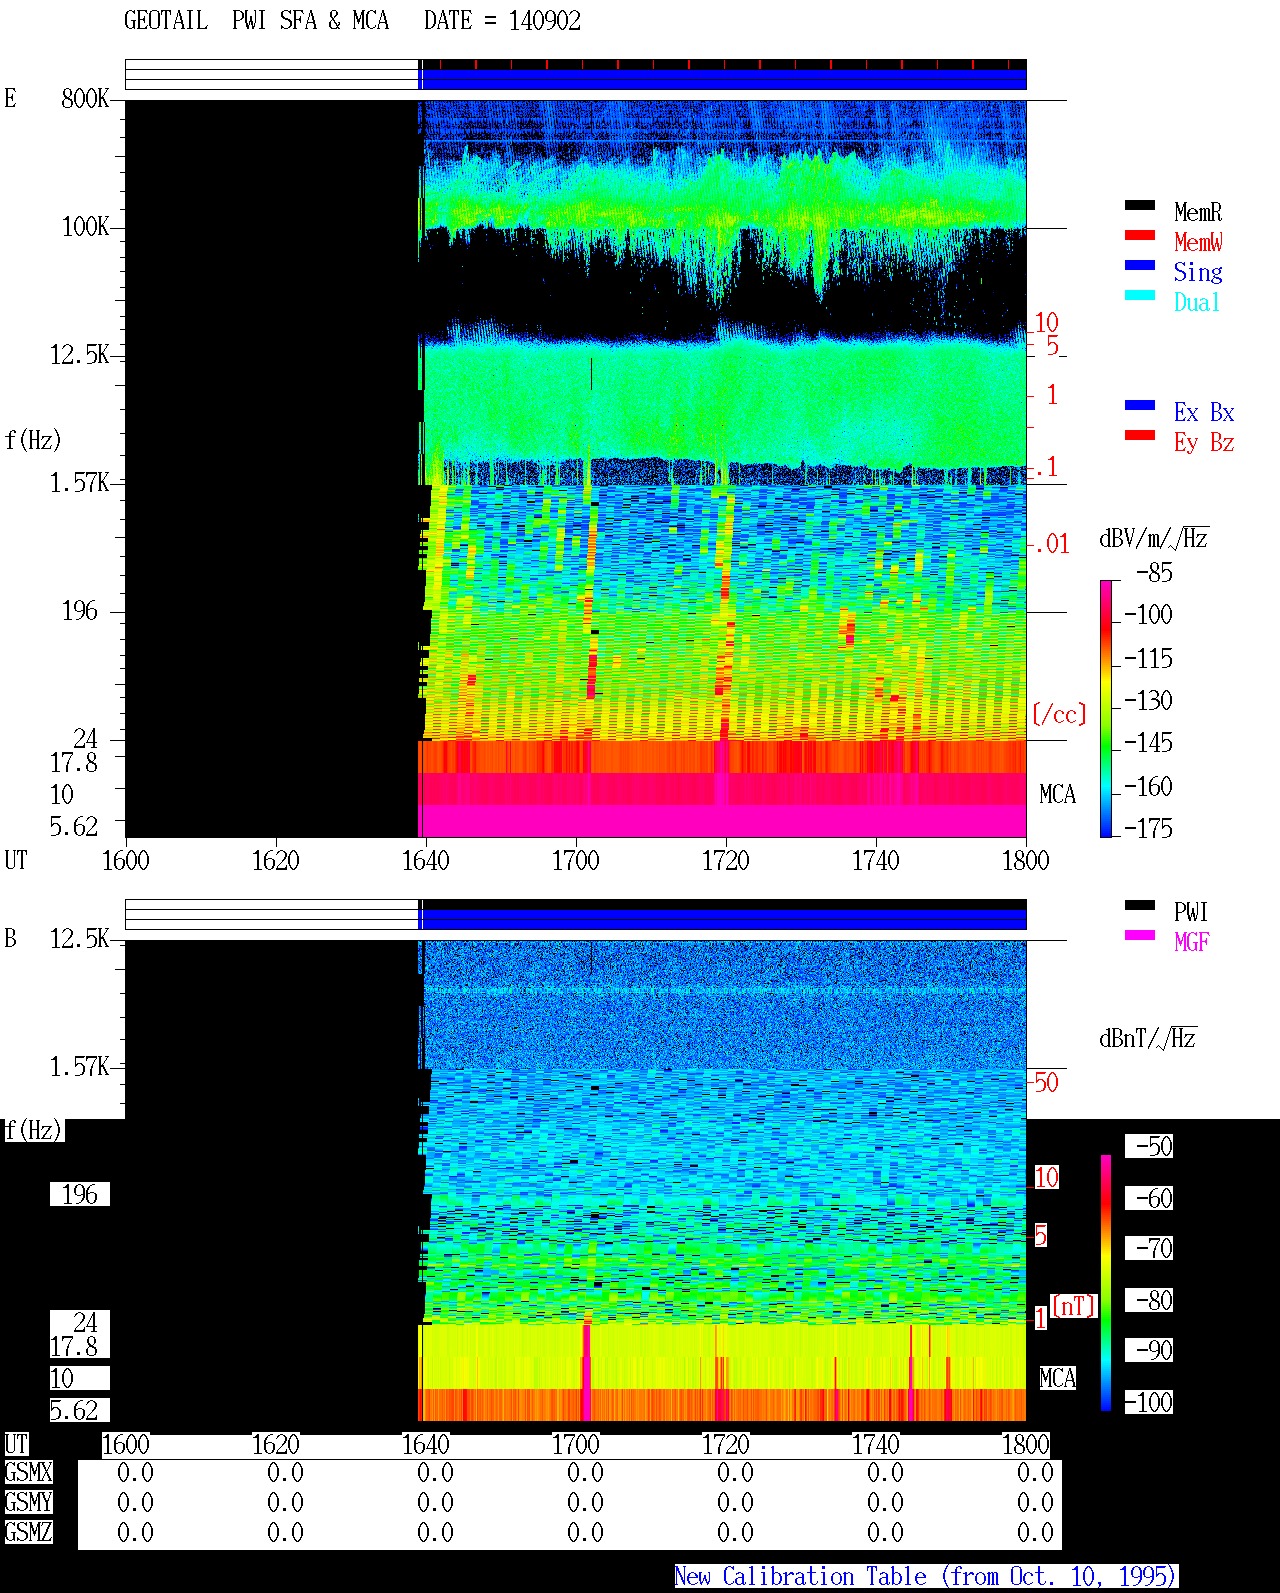
Task: Click the dBV/m electric field color scale bar
Action: (1106, 708)
